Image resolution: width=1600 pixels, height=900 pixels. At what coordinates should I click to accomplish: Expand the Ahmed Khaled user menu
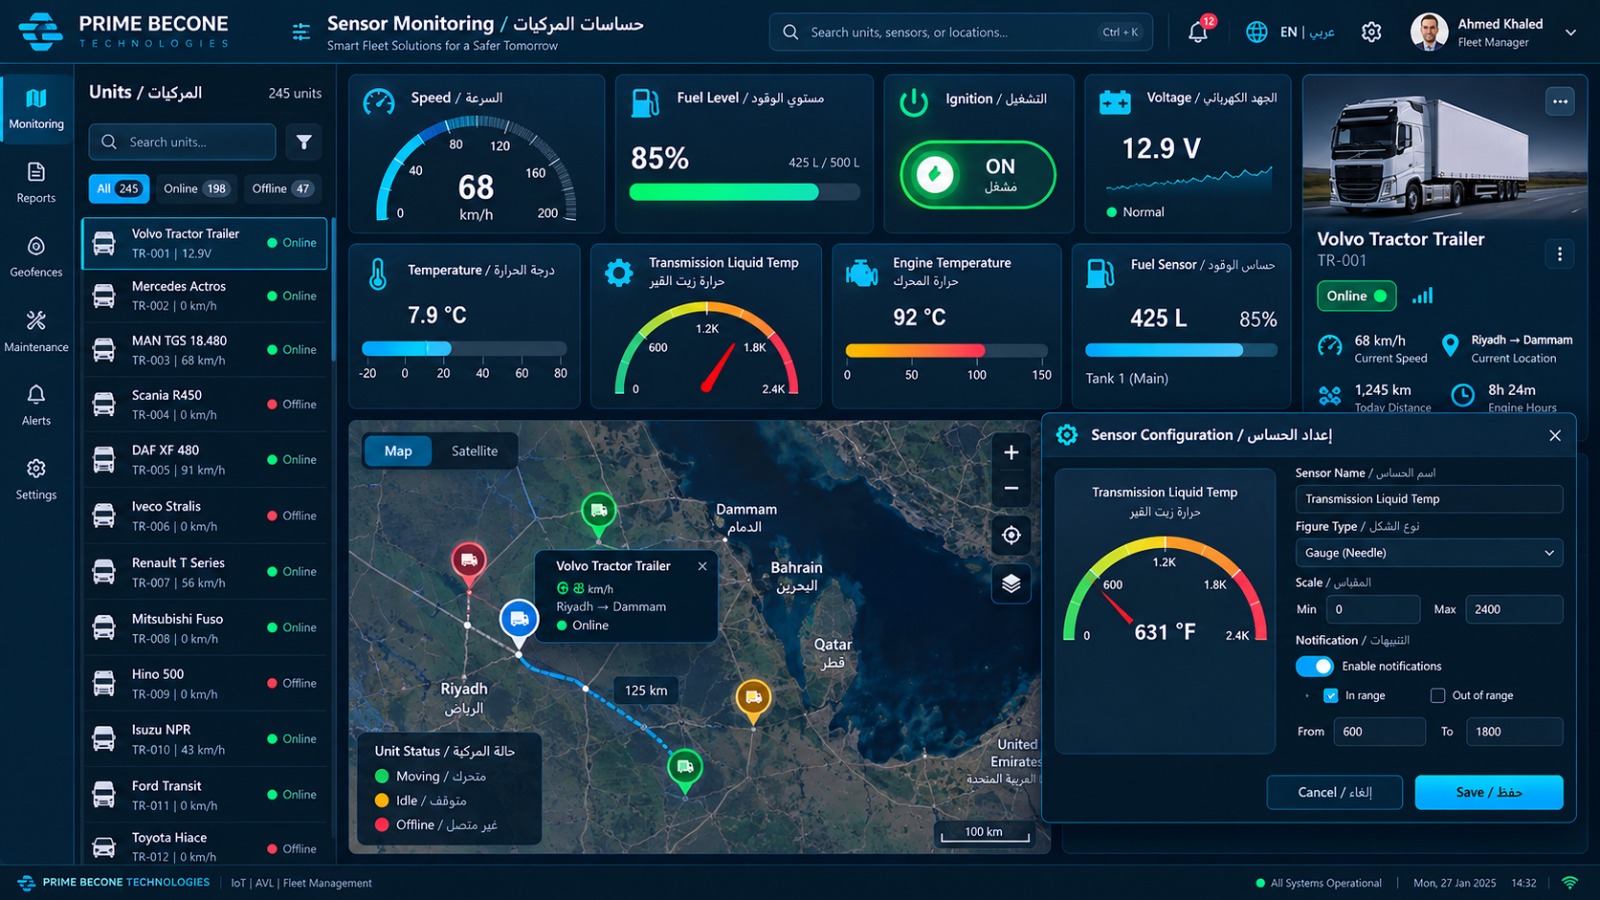point(1570,32)
